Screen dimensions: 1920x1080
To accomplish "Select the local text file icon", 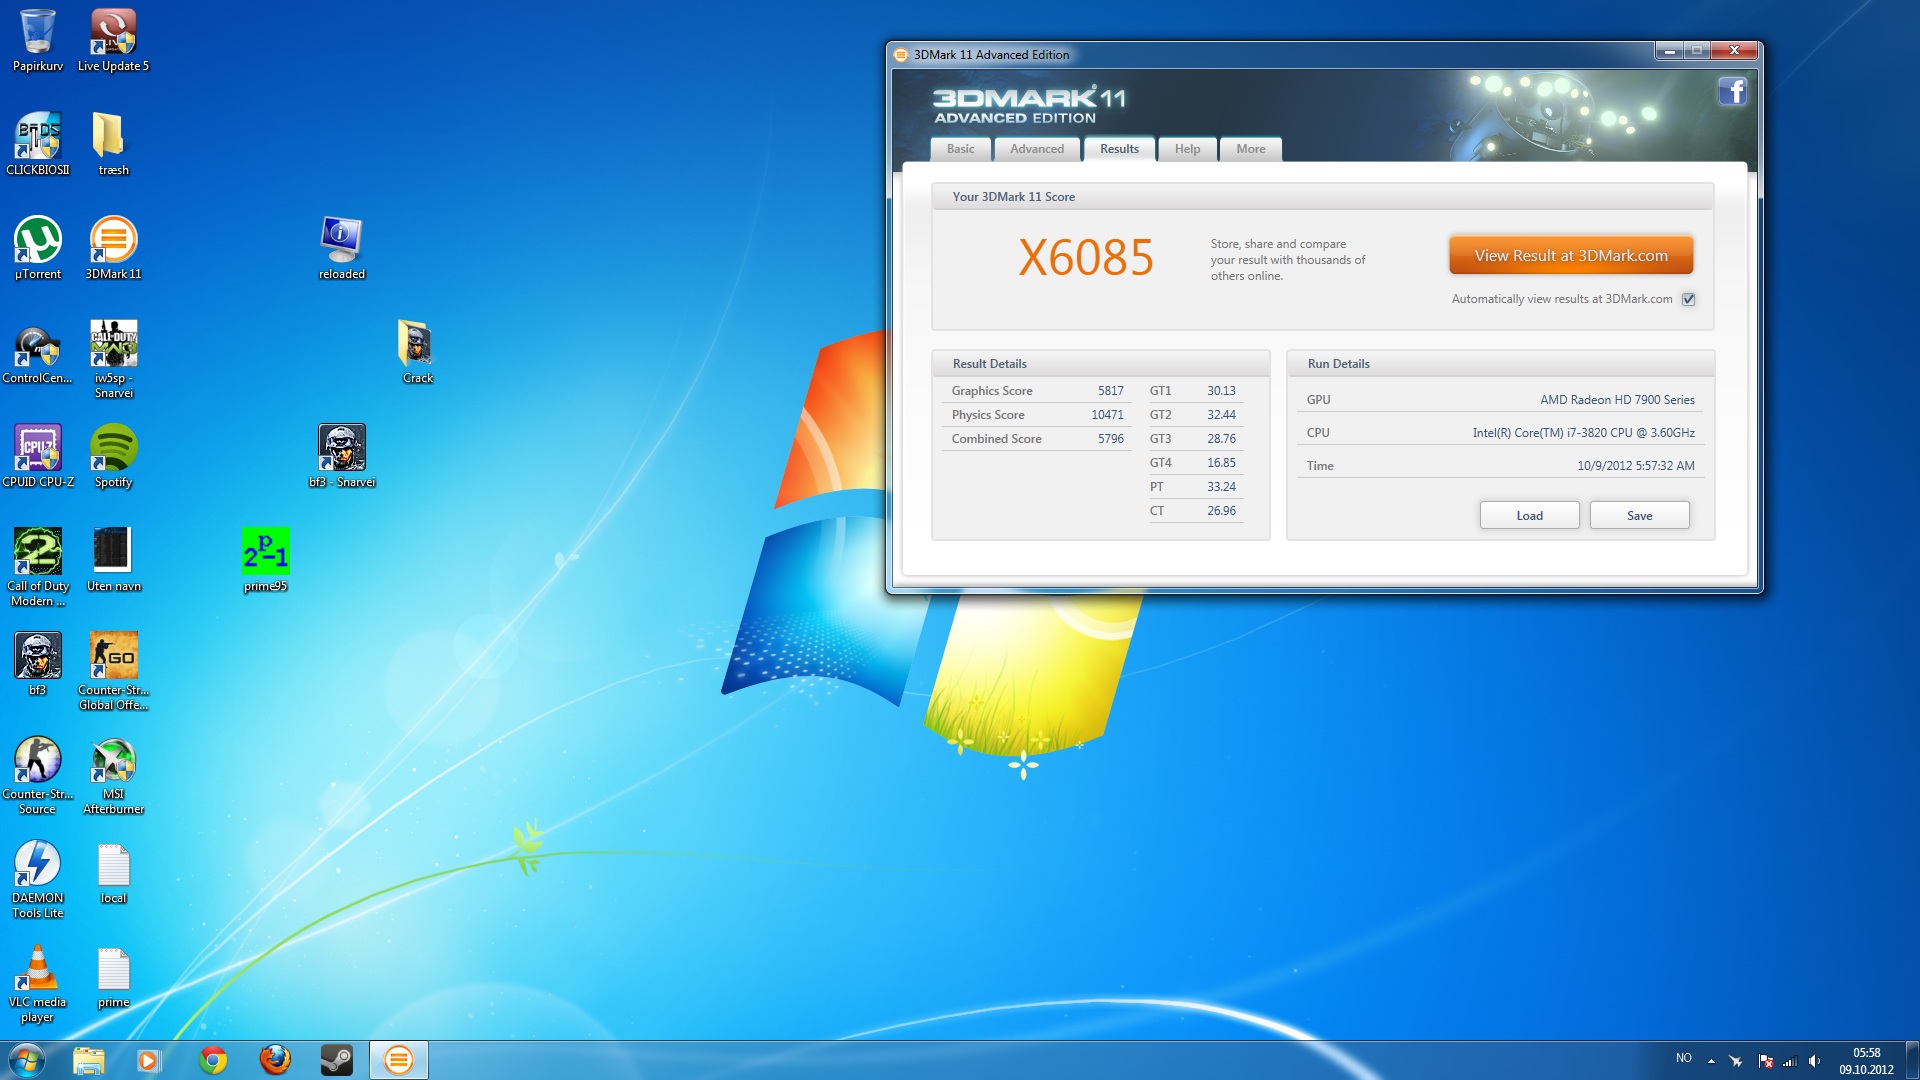I will coord(113,872).
